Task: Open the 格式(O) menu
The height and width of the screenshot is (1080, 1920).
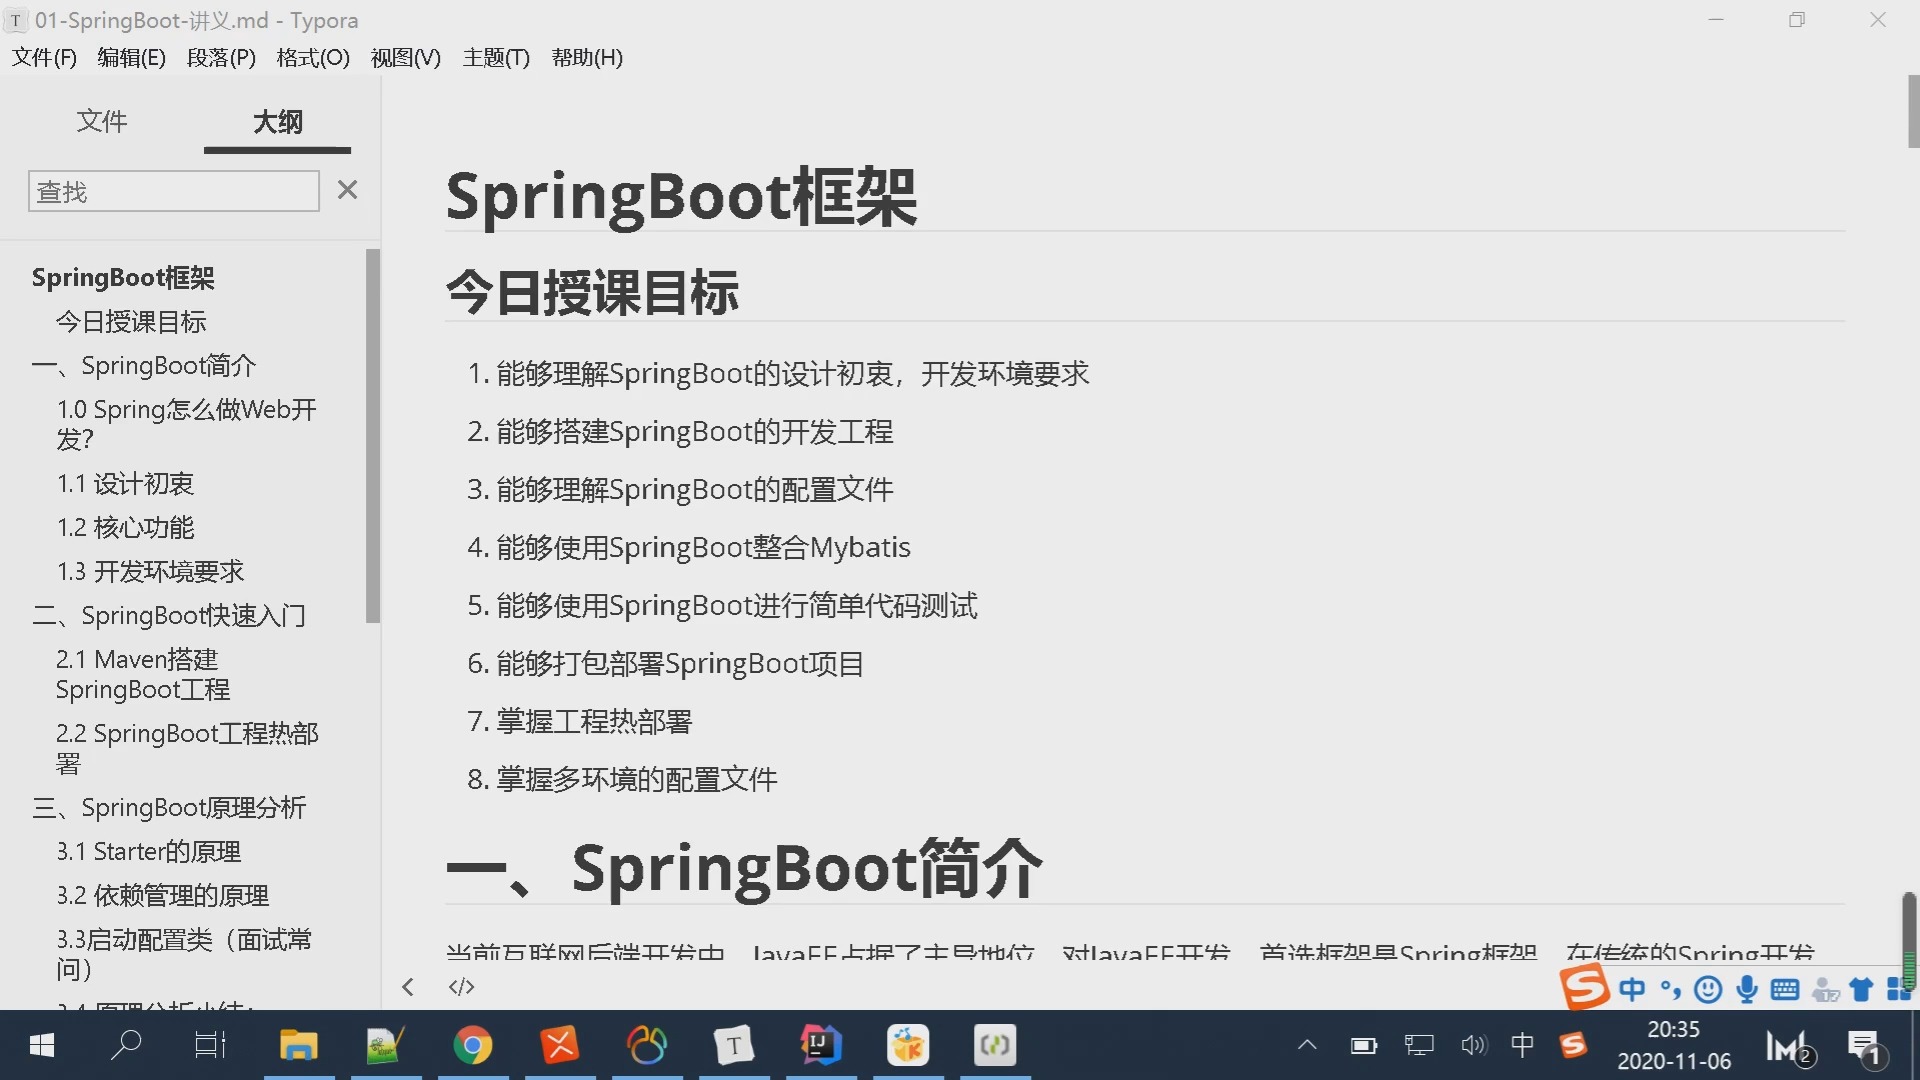Action: point(313,58)
